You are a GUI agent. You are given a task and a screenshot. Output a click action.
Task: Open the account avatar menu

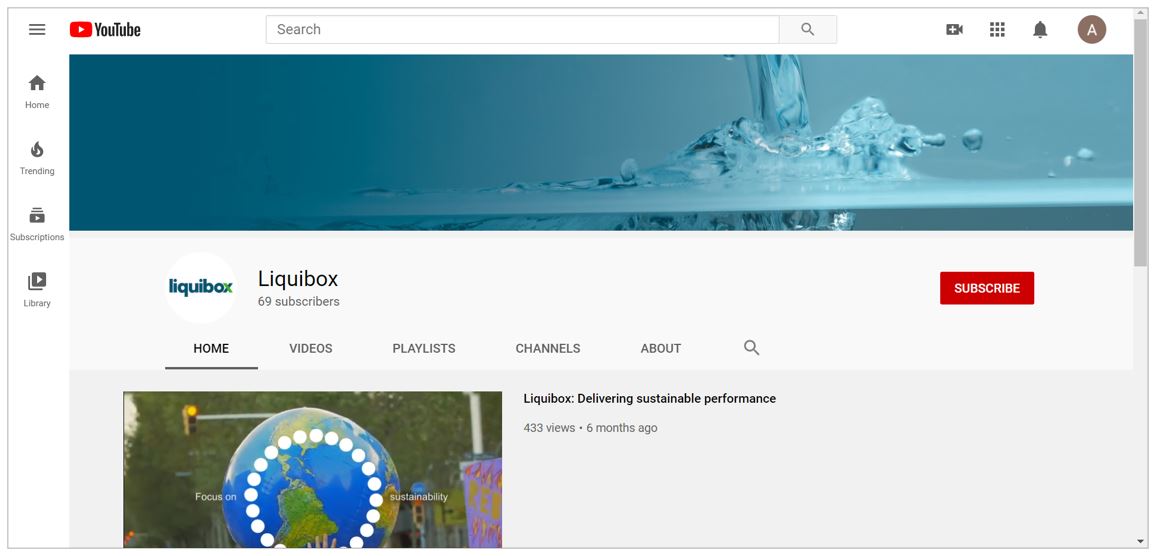(1091, 30)
